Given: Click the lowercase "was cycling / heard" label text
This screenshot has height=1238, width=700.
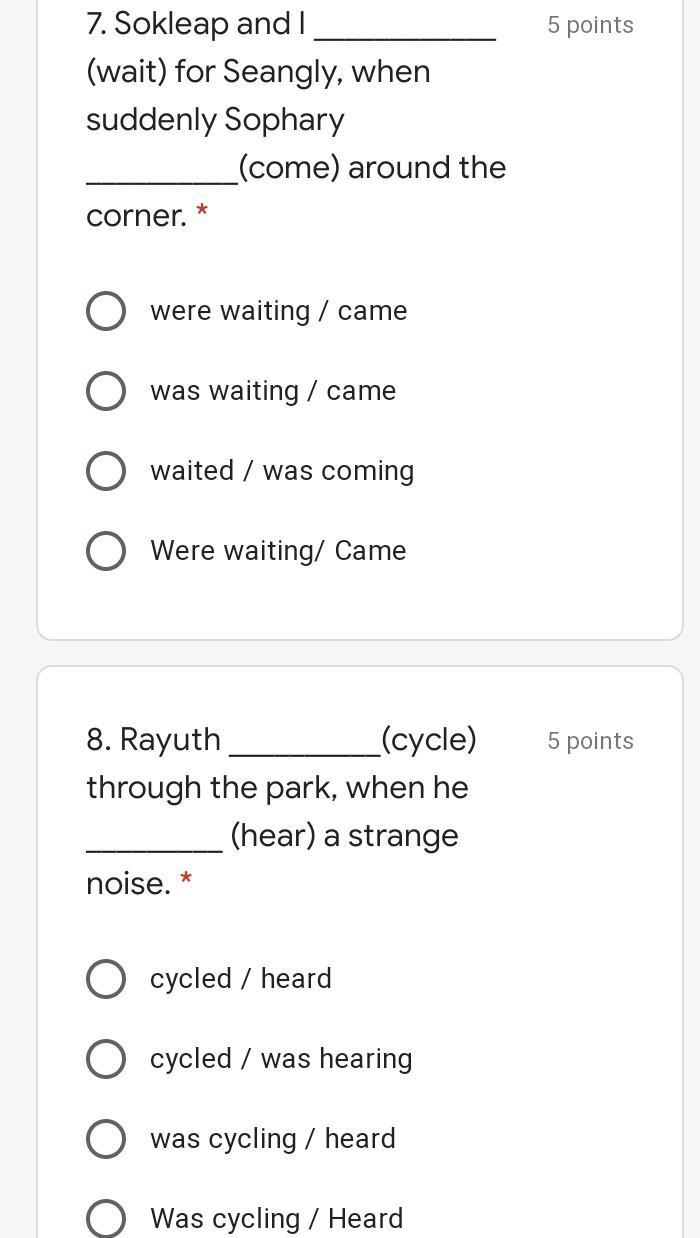Looking at the screenshot, I should pyautogui.click(x=273, y=1139).
